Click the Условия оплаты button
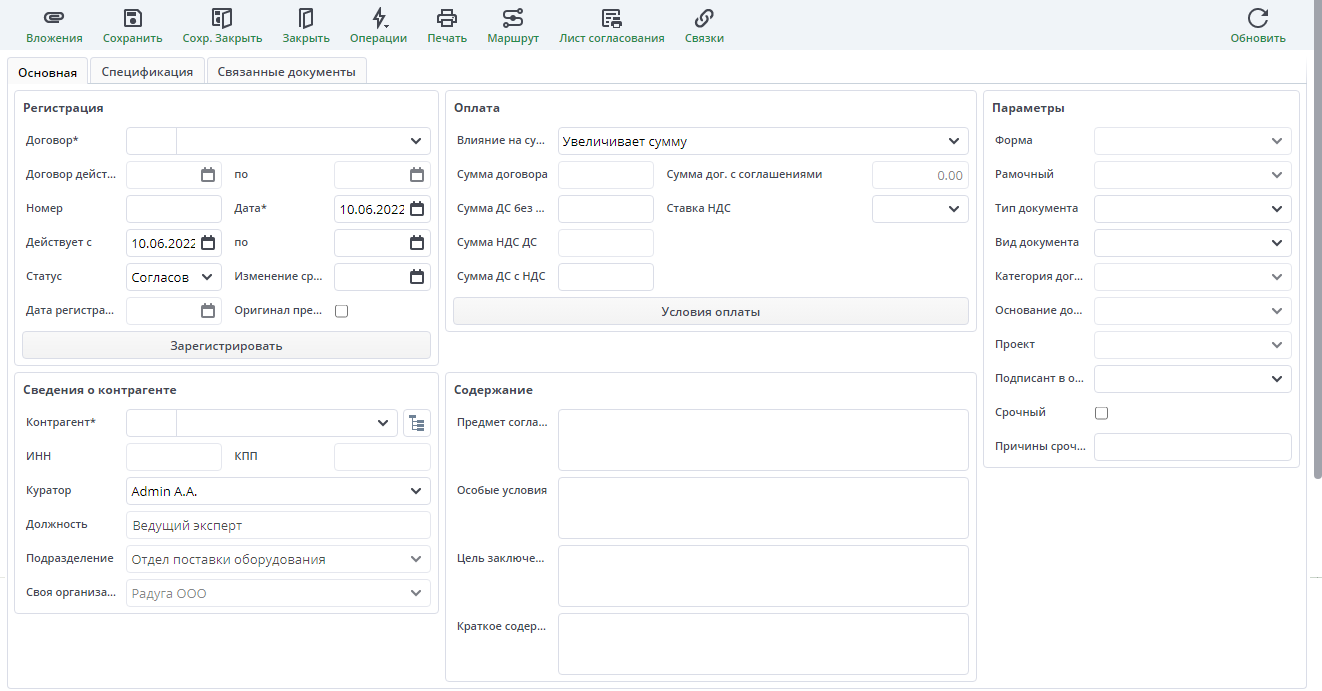 coord(711,312)
